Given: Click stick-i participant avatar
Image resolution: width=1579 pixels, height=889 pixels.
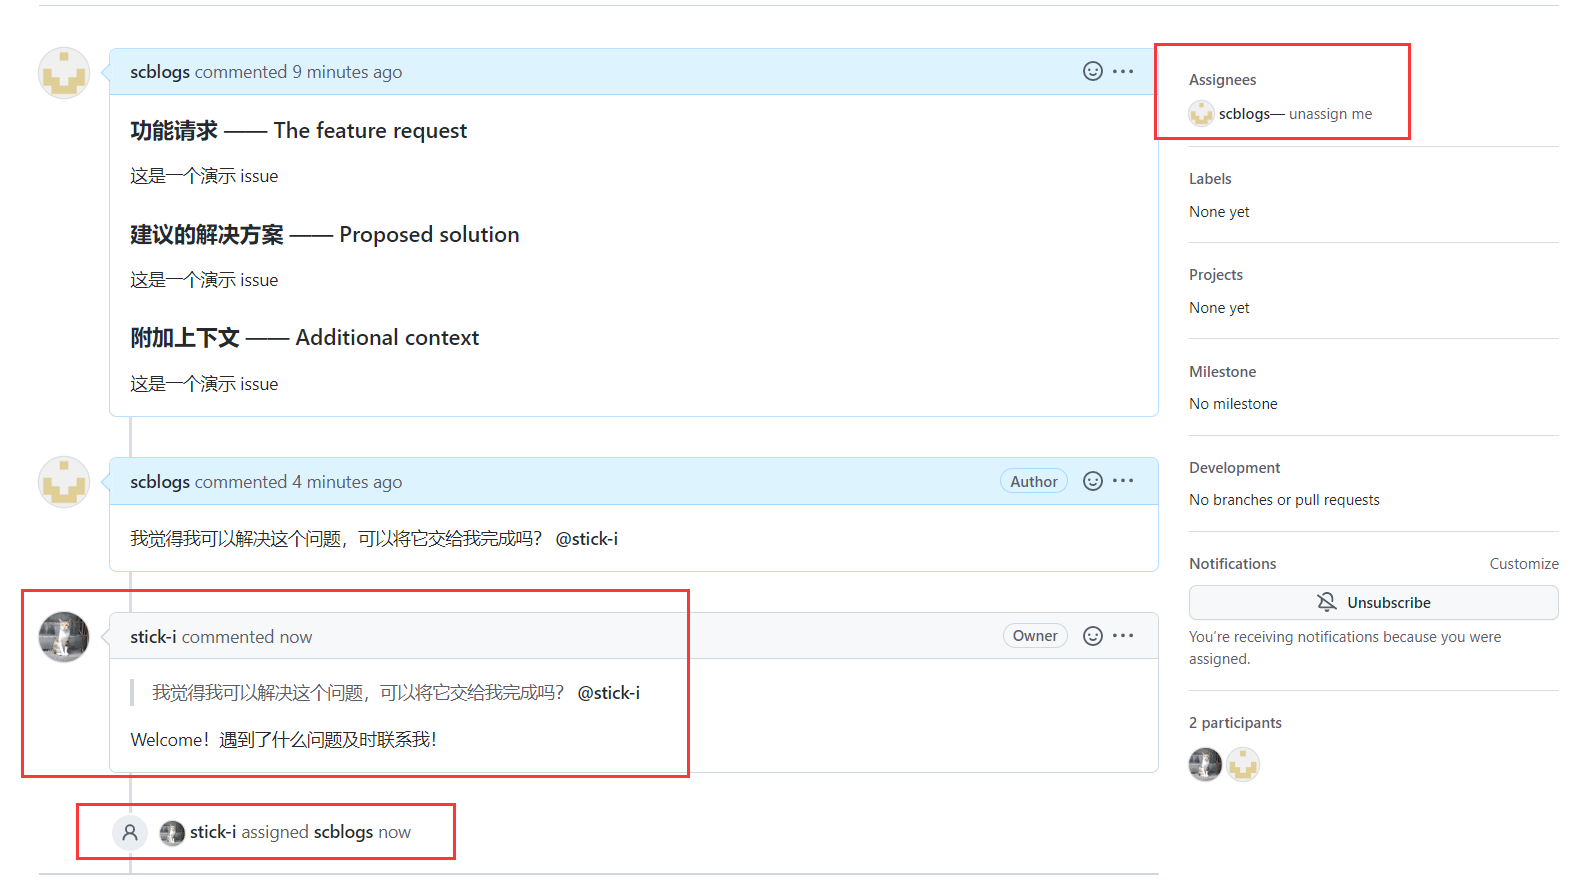Looking at the screenshot, I should coord(1205,764).
